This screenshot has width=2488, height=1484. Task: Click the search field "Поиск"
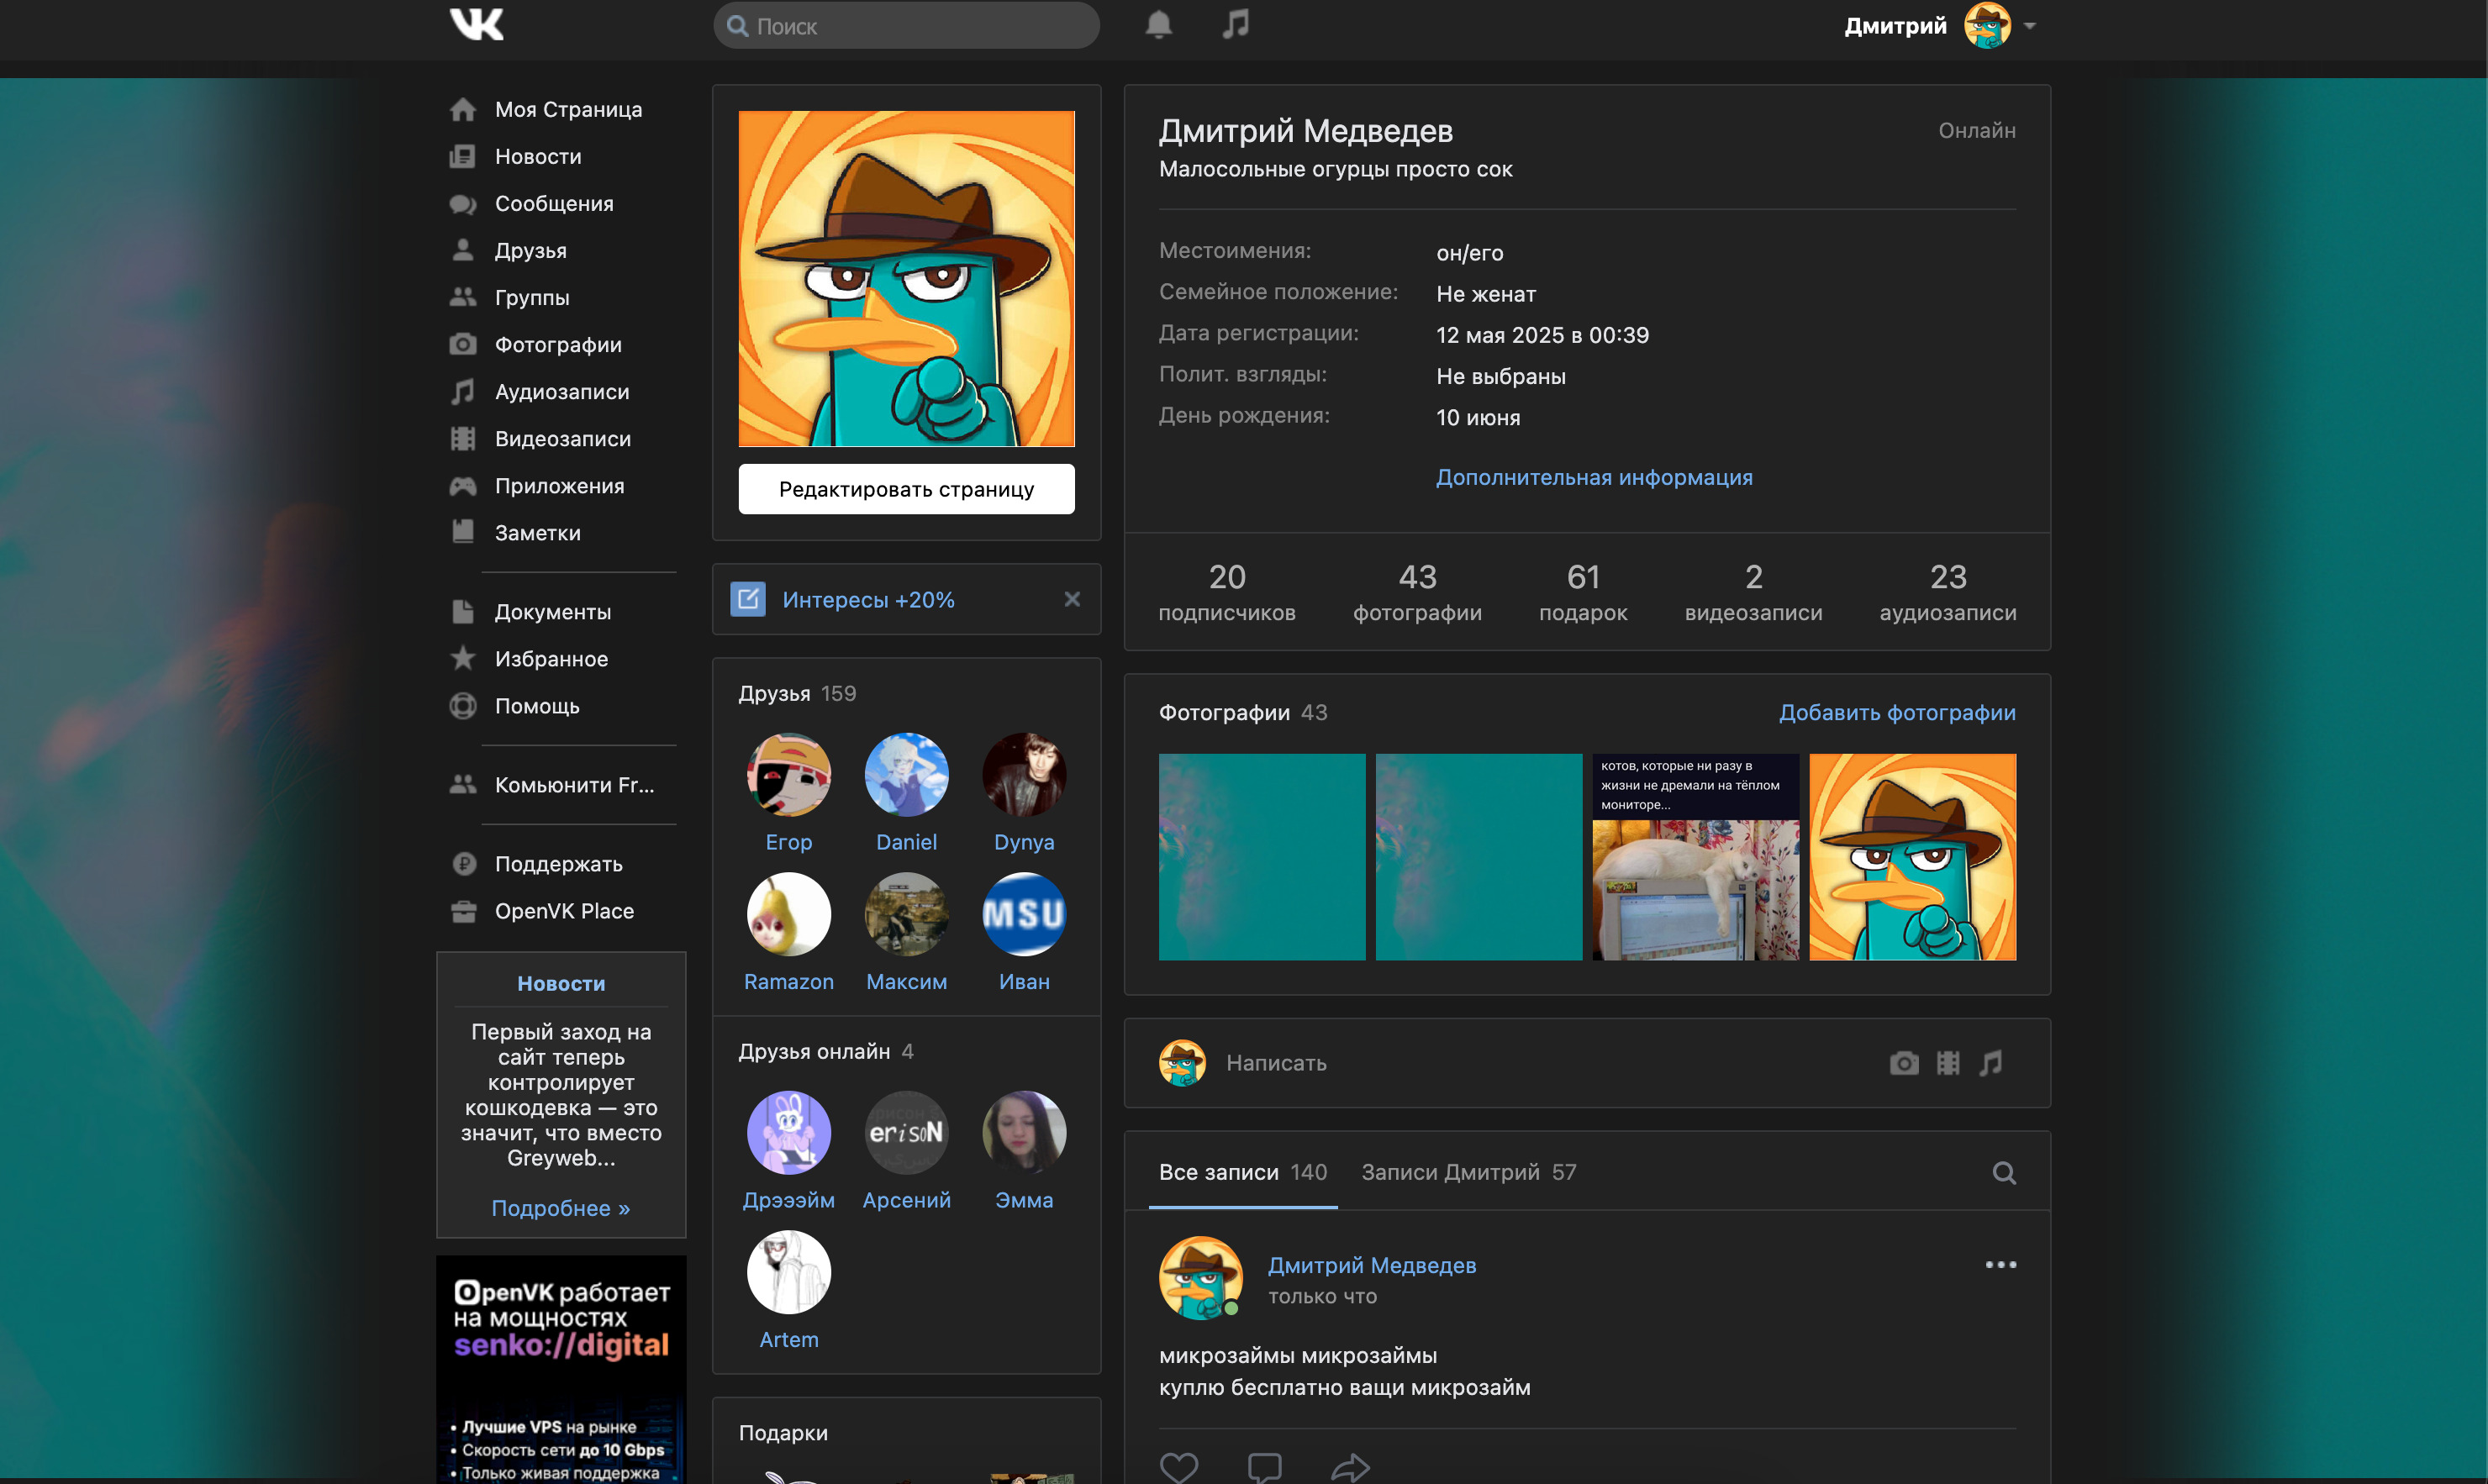click(x=906, y=26)
